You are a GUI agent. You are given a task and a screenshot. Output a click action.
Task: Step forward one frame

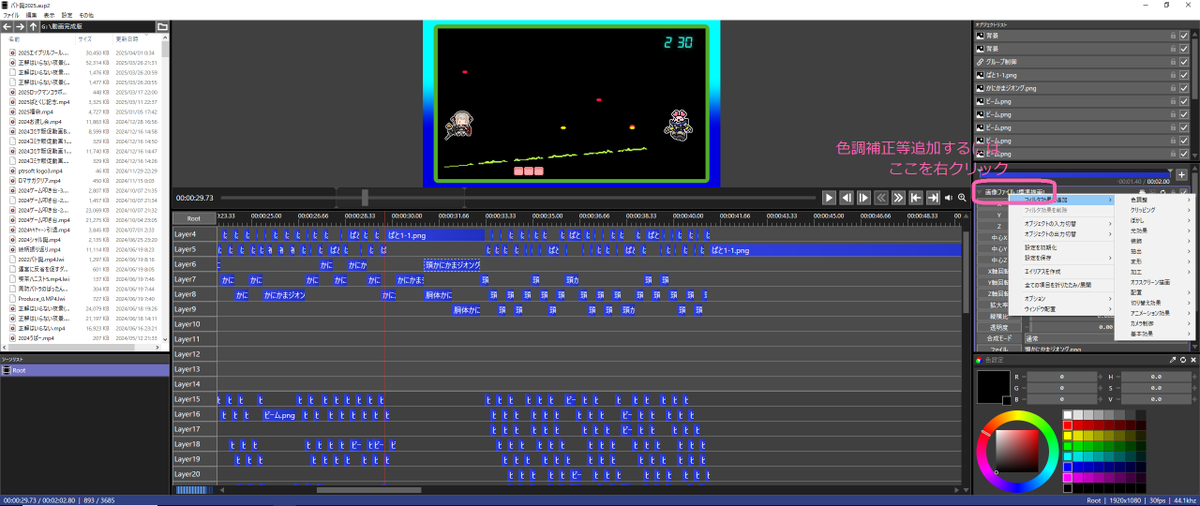863,198
